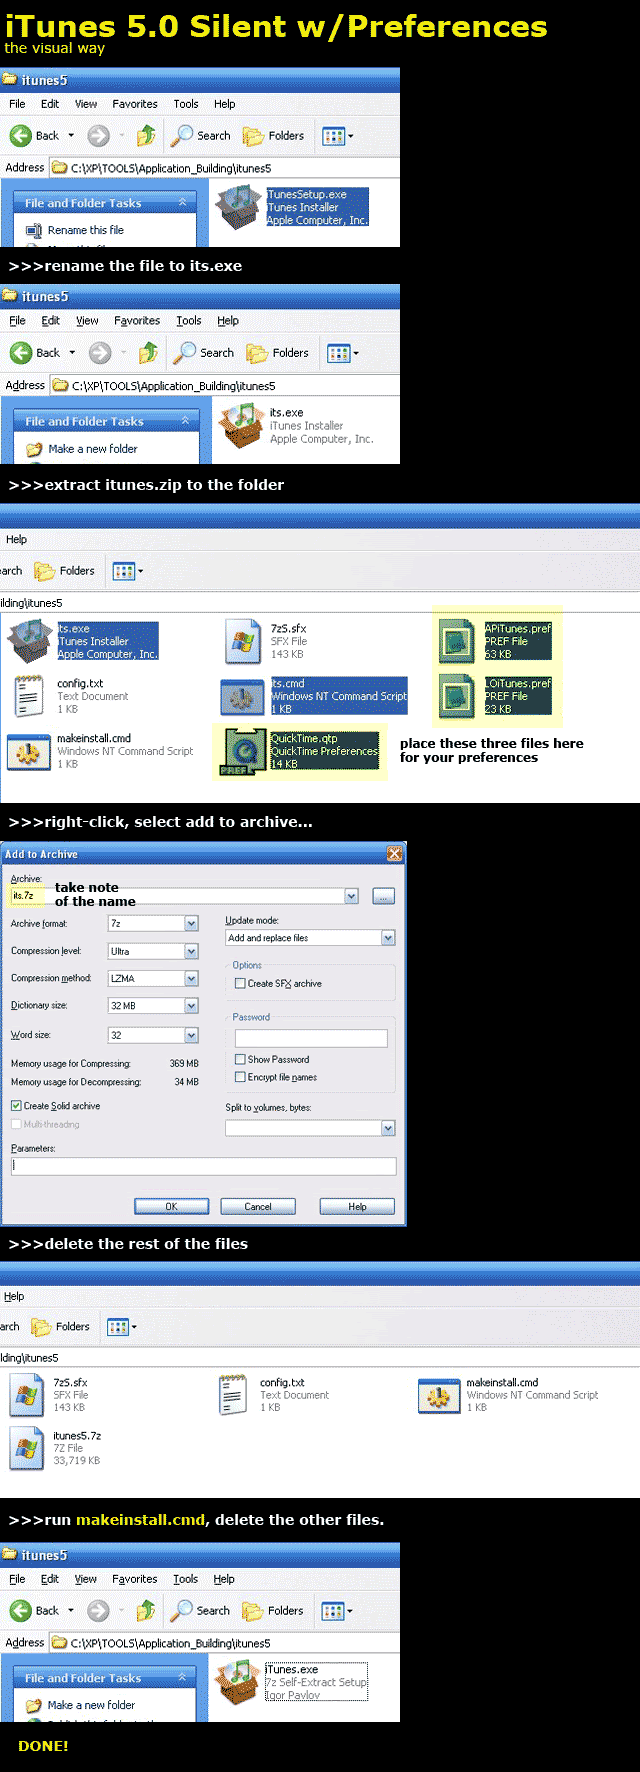This screenshot has height=1772, width=640.
Task: Select the its.cmd command script
Action: coord(314,696)
